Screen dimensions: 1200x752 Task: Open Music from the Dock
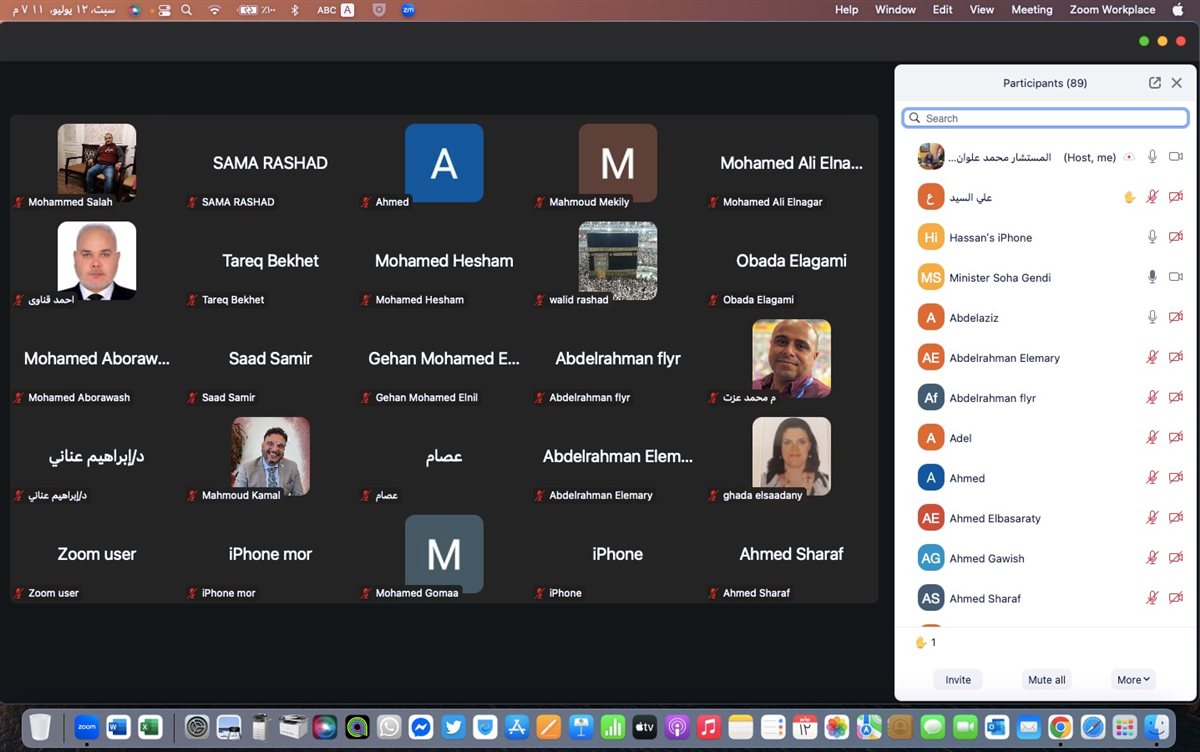coord(708,727)
